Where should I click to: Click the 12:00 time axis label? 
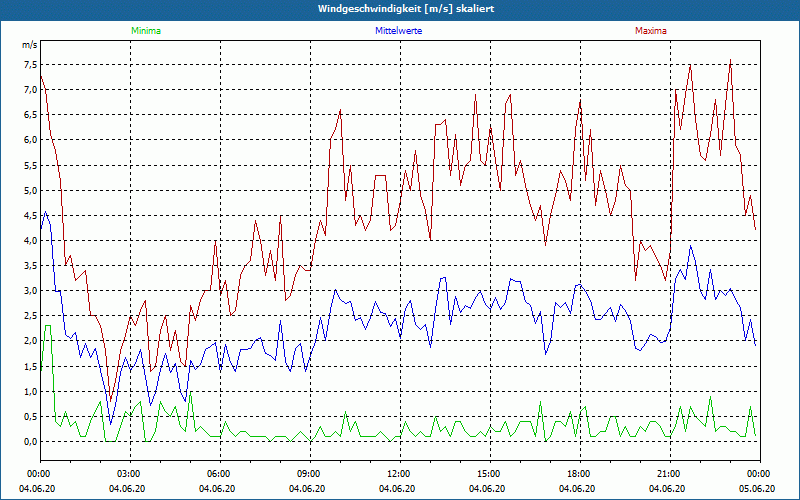[x=399, y=474]
